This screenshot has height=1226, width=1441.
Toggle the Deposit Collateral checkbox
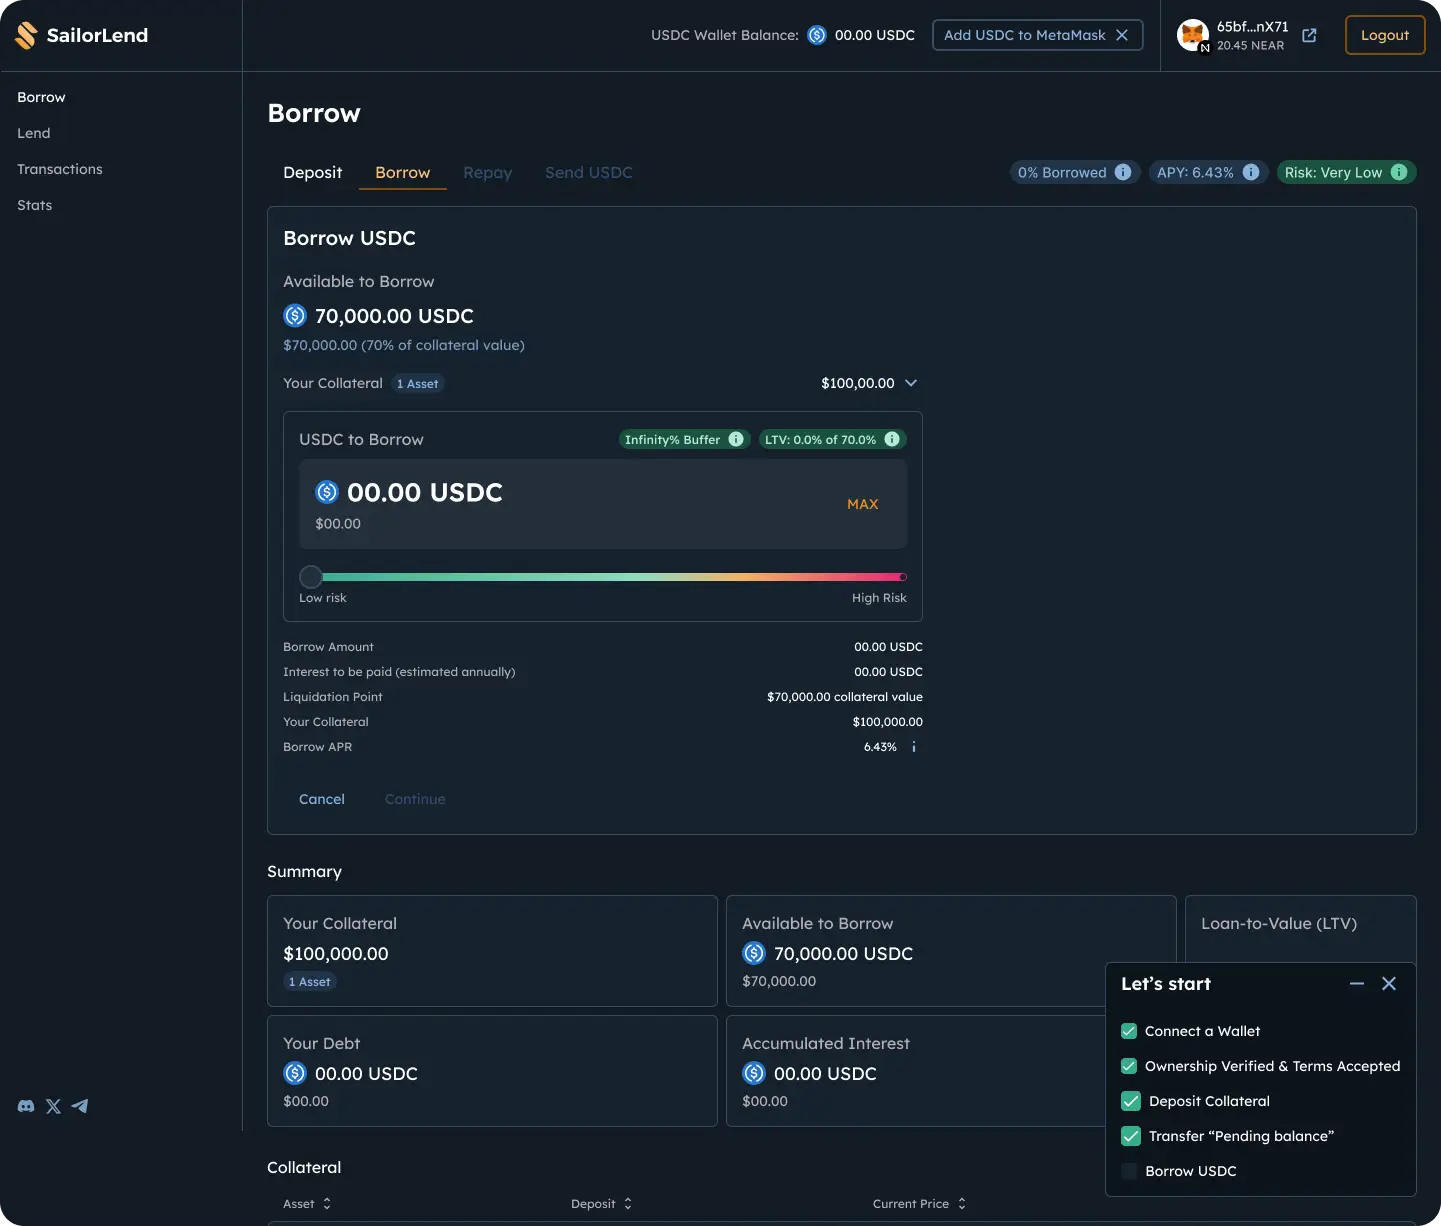coord(1130,1101)
